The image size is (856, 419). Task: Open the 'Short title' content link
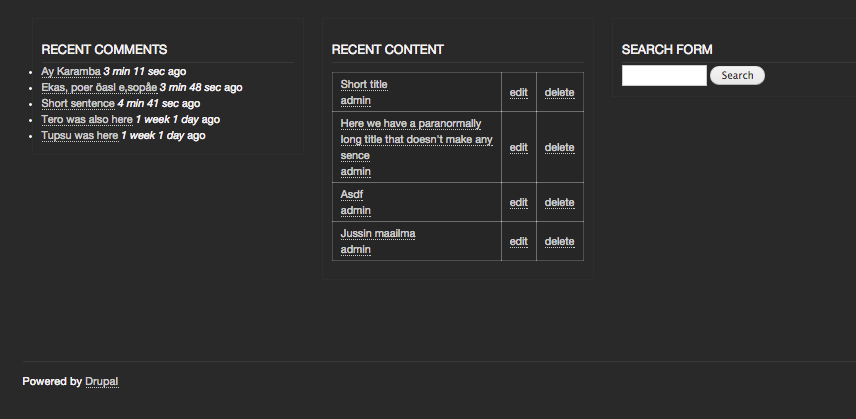click(x=364, y=85)
